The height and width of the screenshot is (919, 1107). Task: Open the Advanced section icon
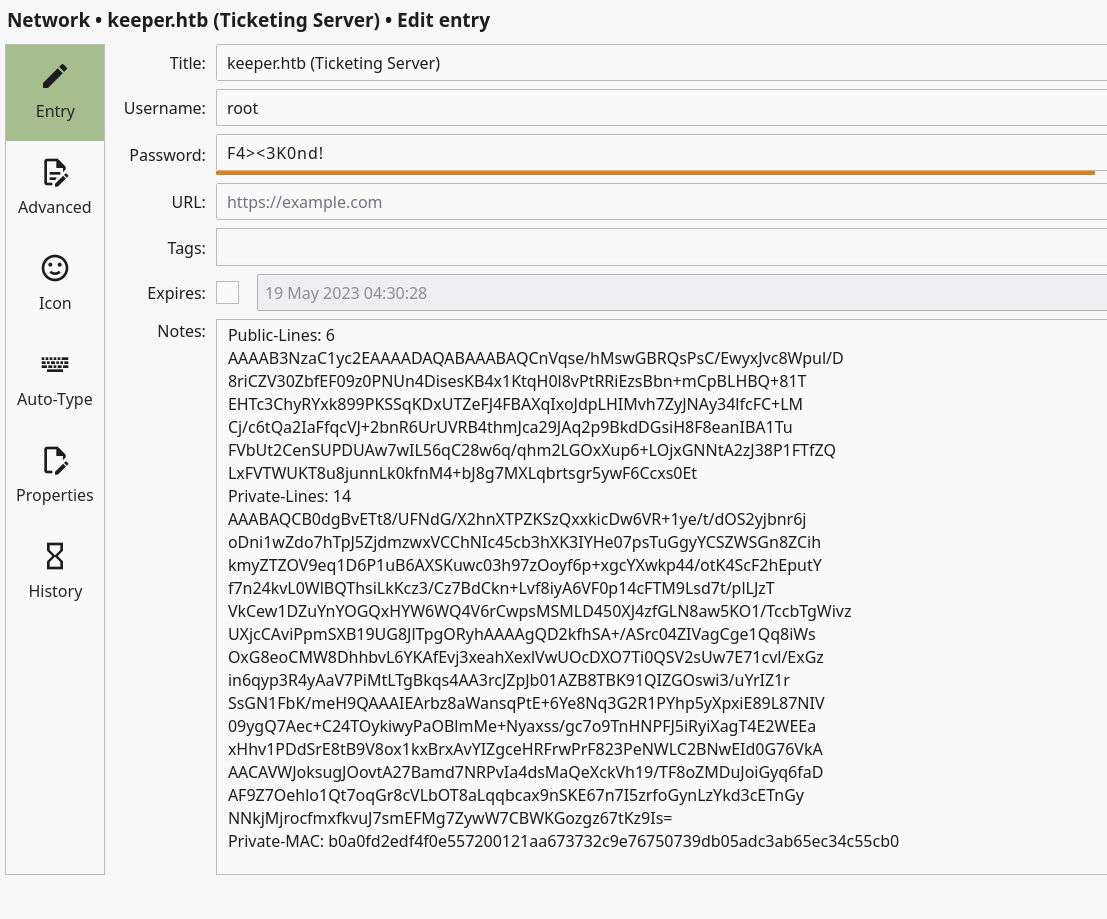pyautogui.click(x=55, y=172)
